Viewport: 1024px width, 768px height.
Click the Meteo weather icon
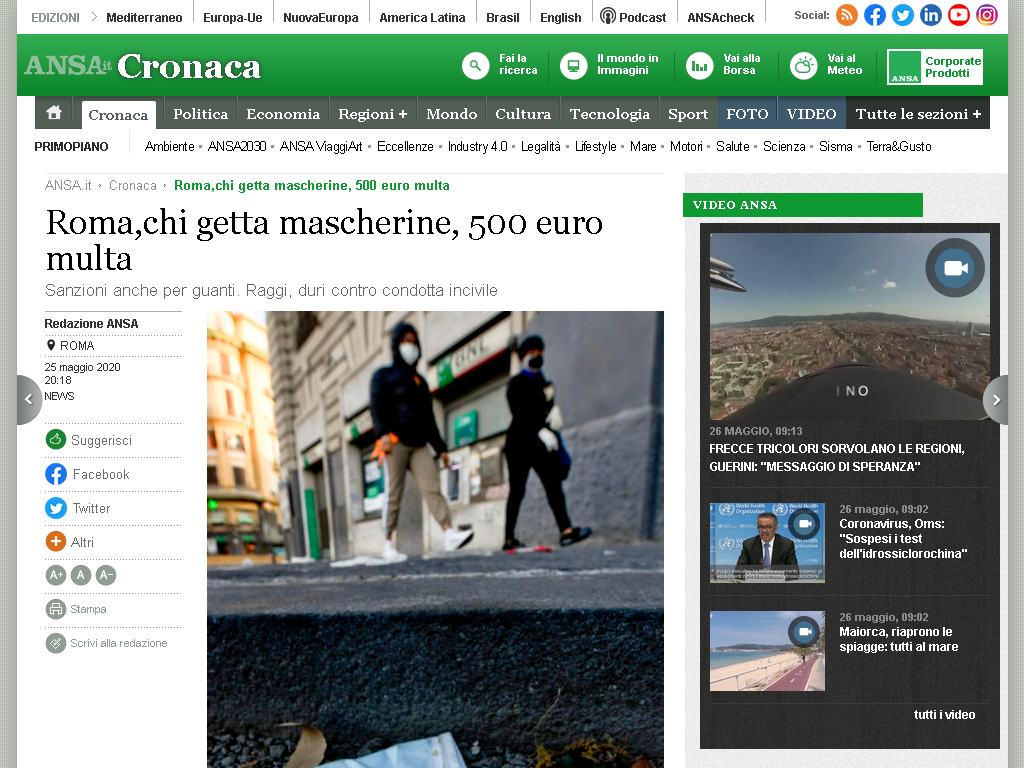pos(804,66)
